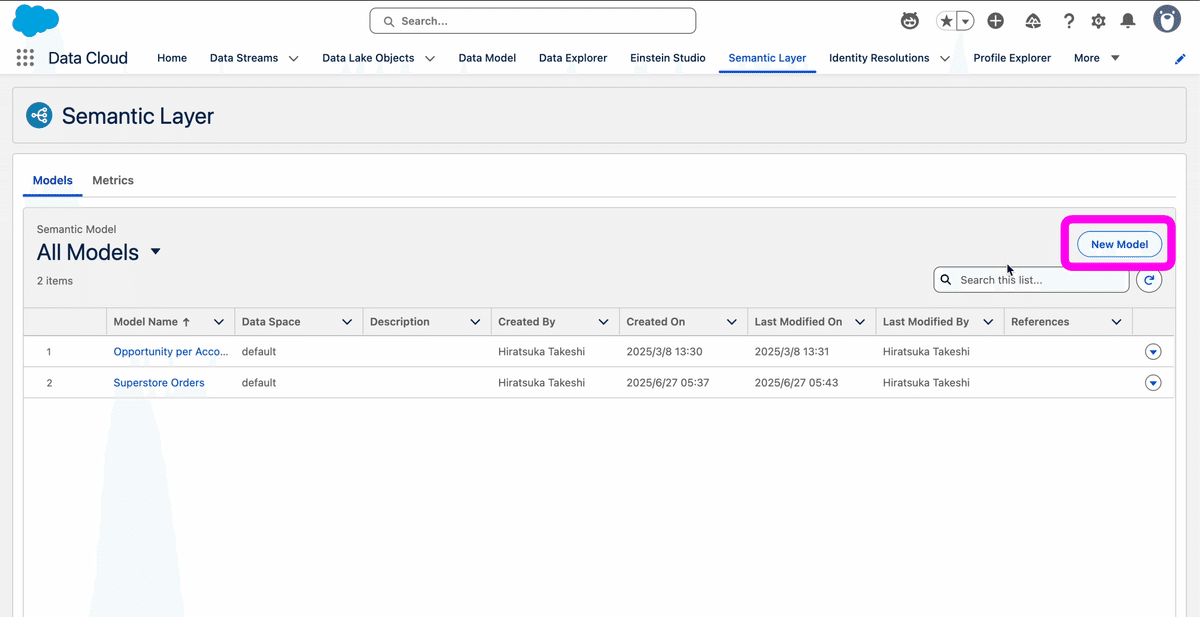The height and width of the screenshot is (617, 1200).
Task: Open your user profile avatar
Action: [x=1167, y=18]
